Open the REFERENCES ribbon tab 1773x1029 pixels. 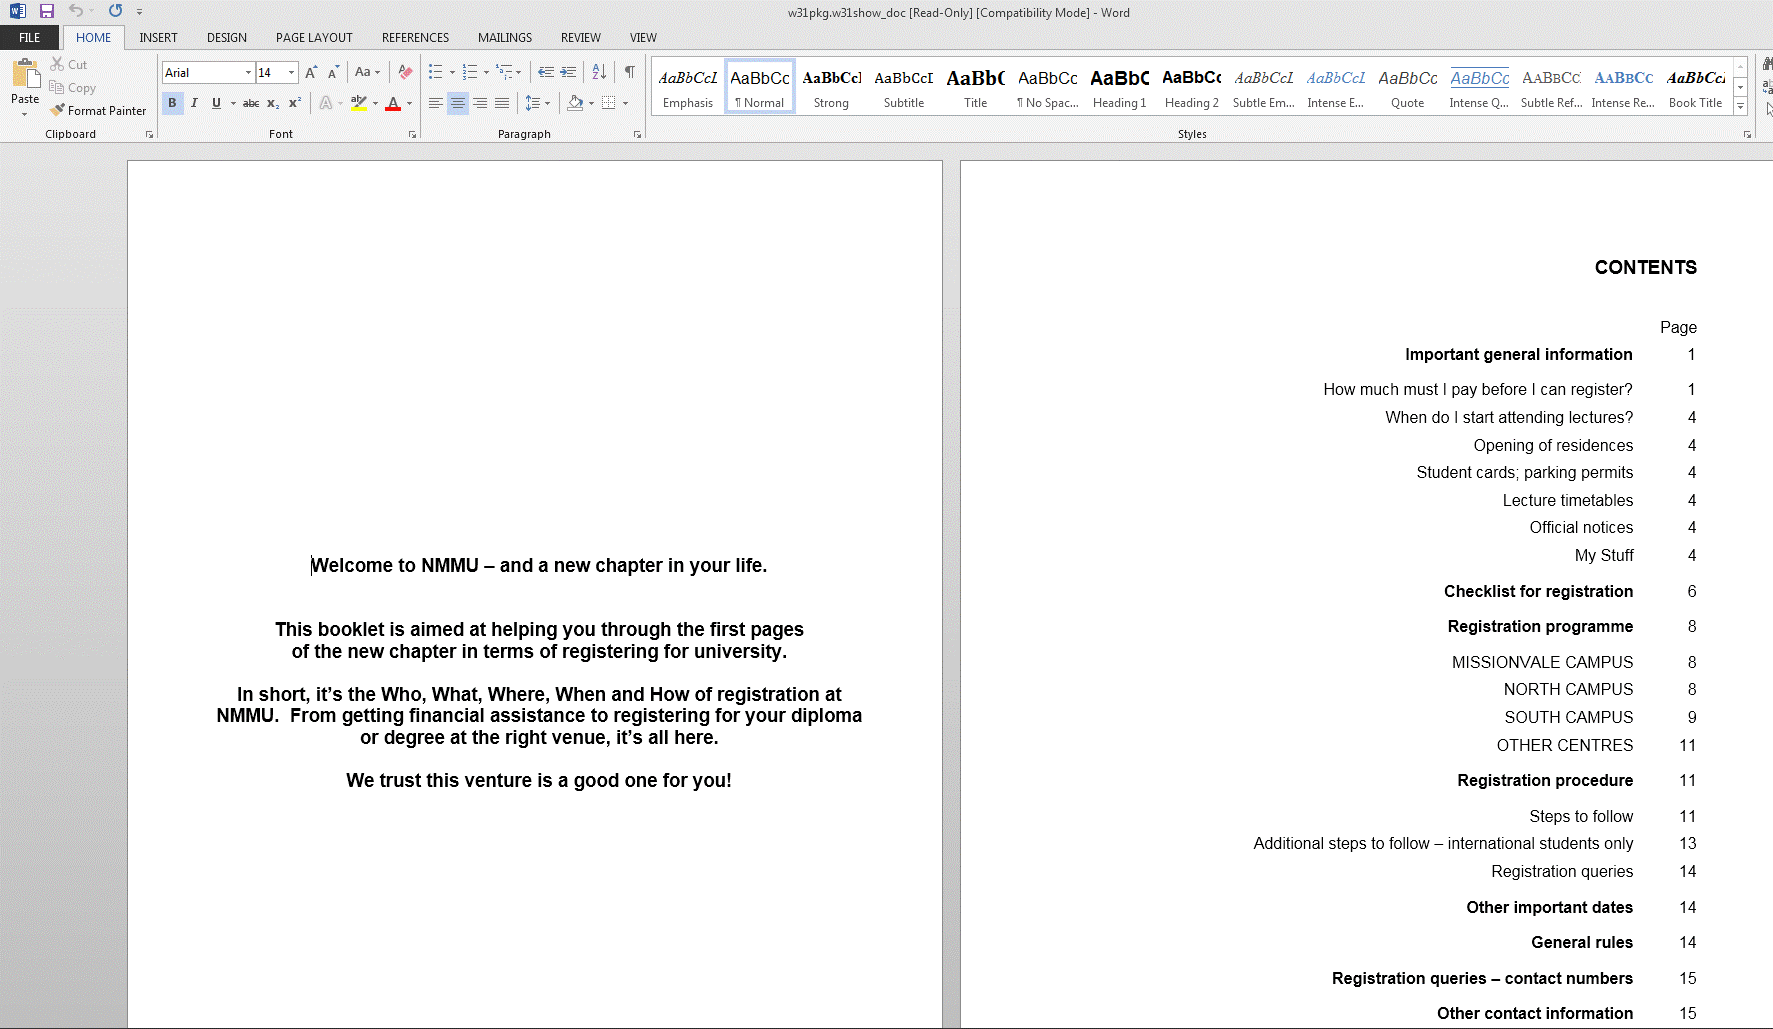415,38
